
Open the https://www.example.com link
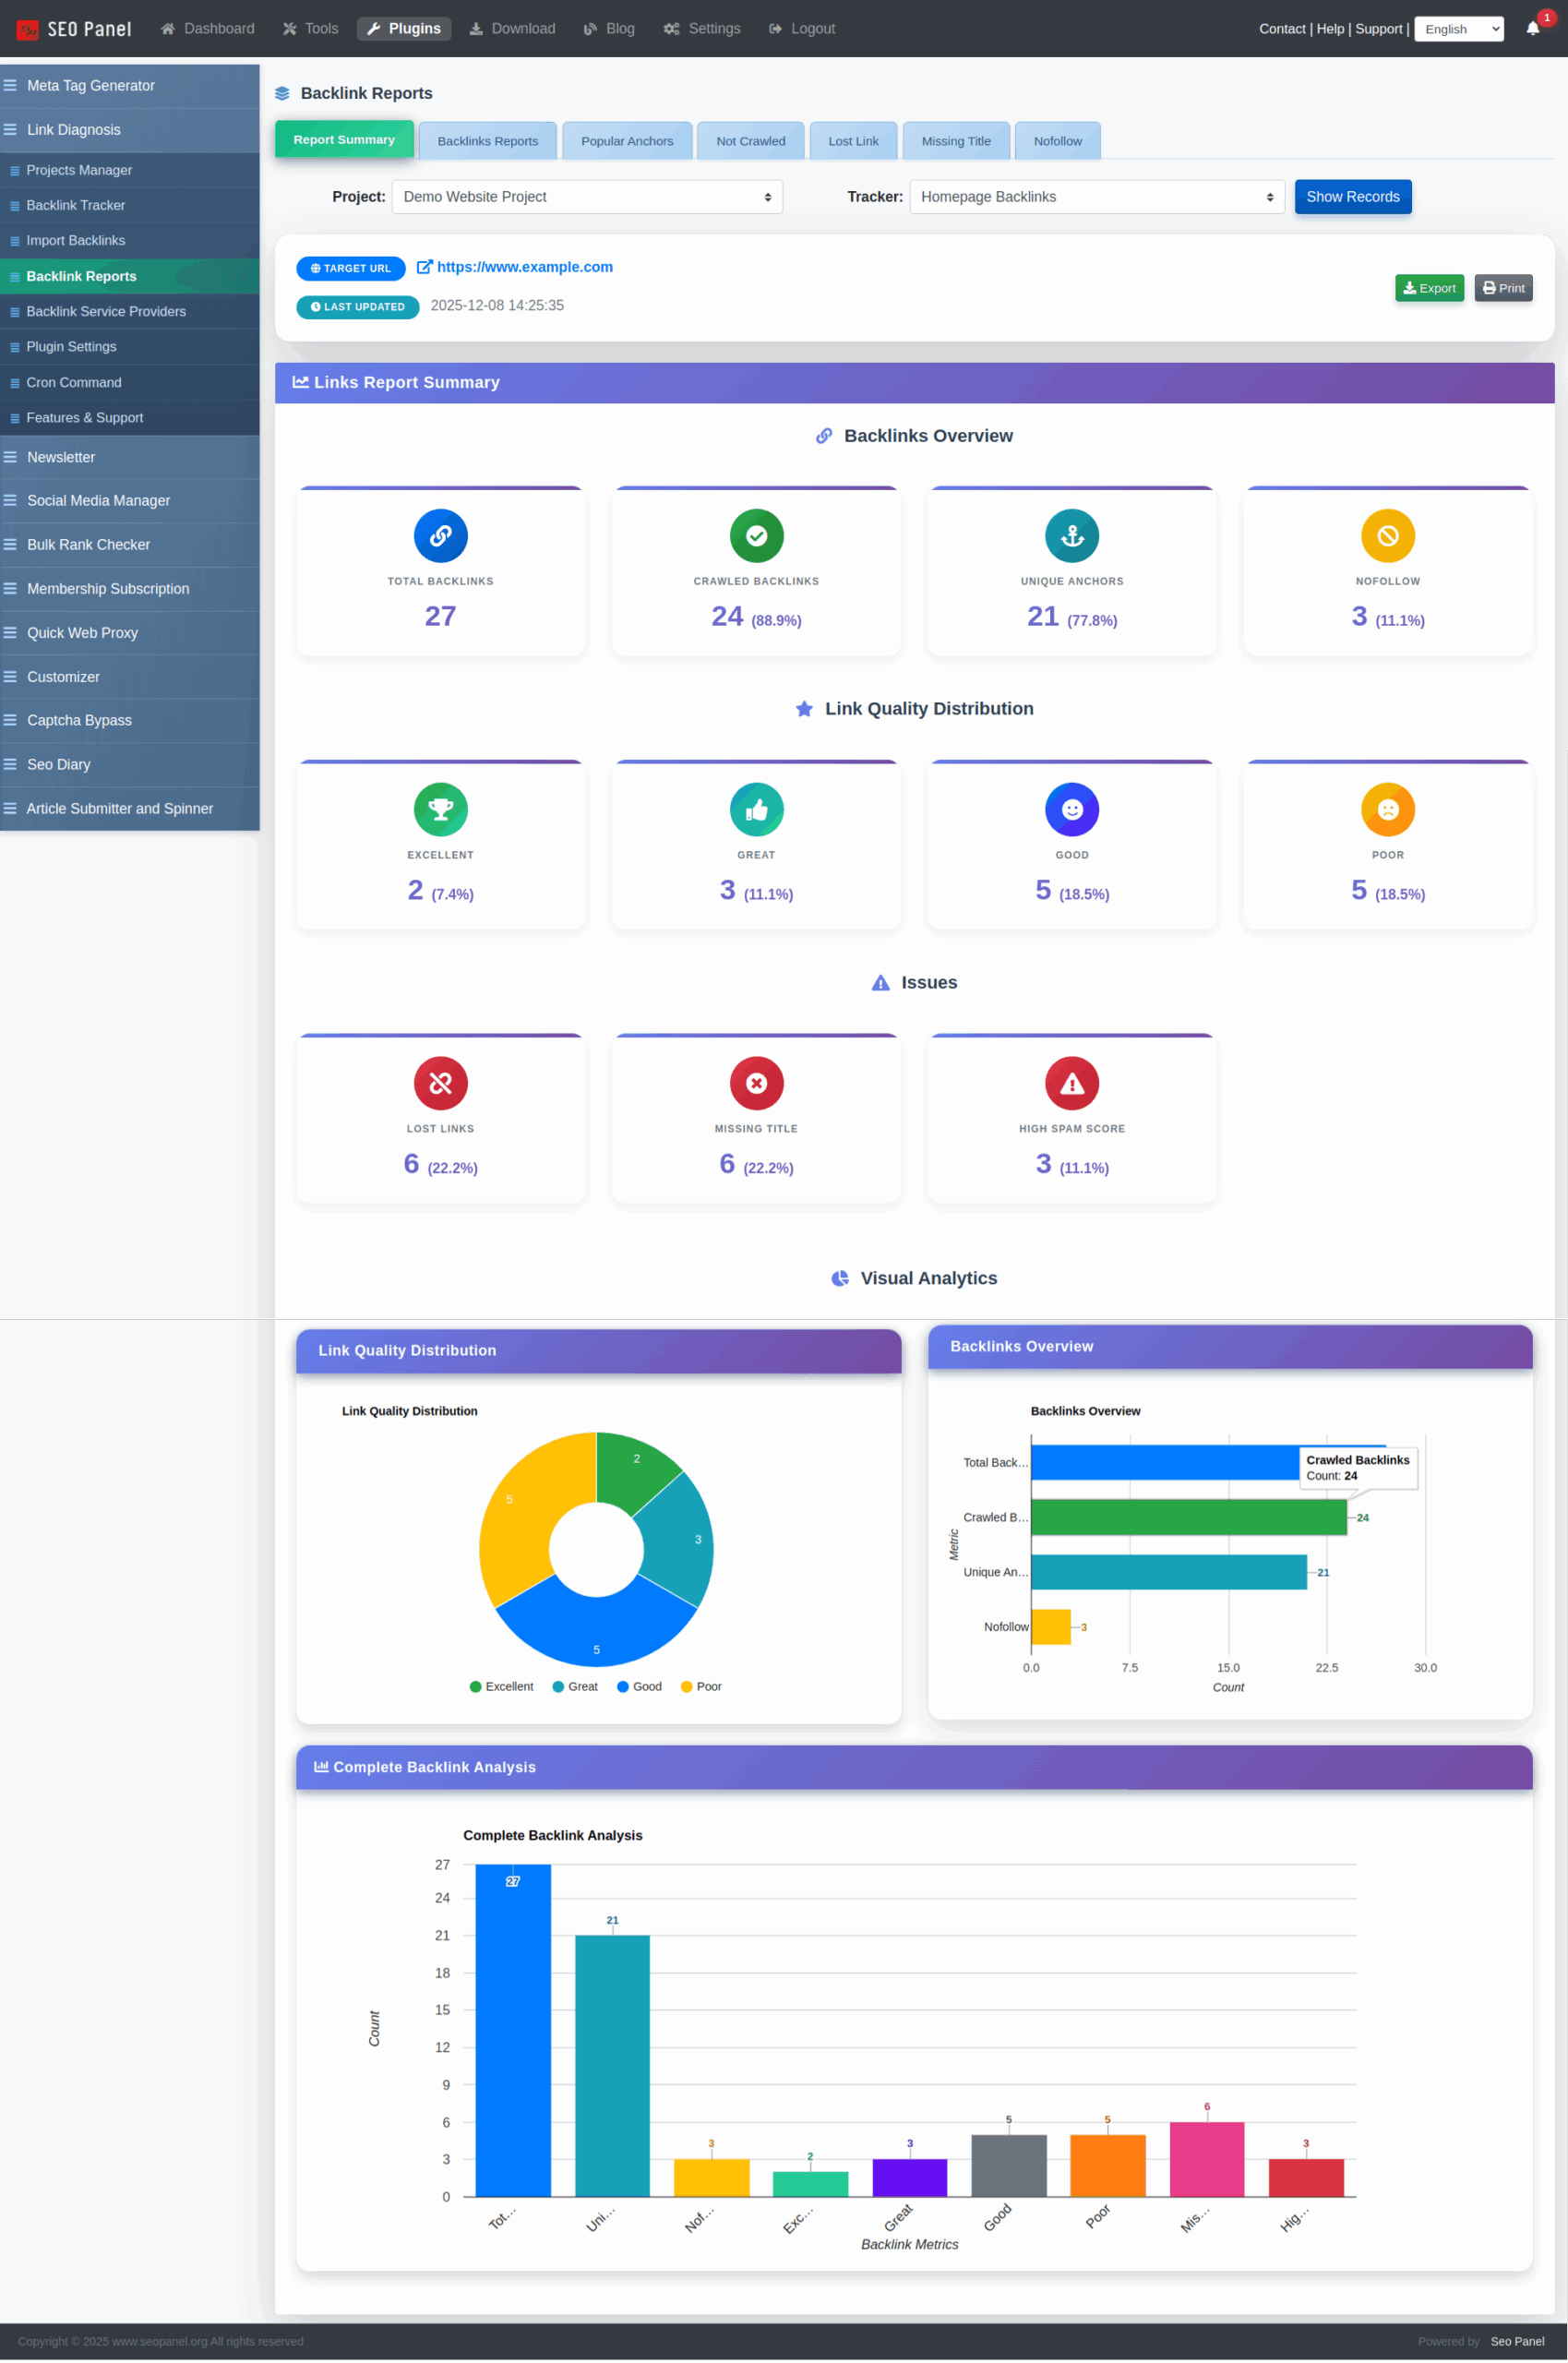(x=525, y=267)
